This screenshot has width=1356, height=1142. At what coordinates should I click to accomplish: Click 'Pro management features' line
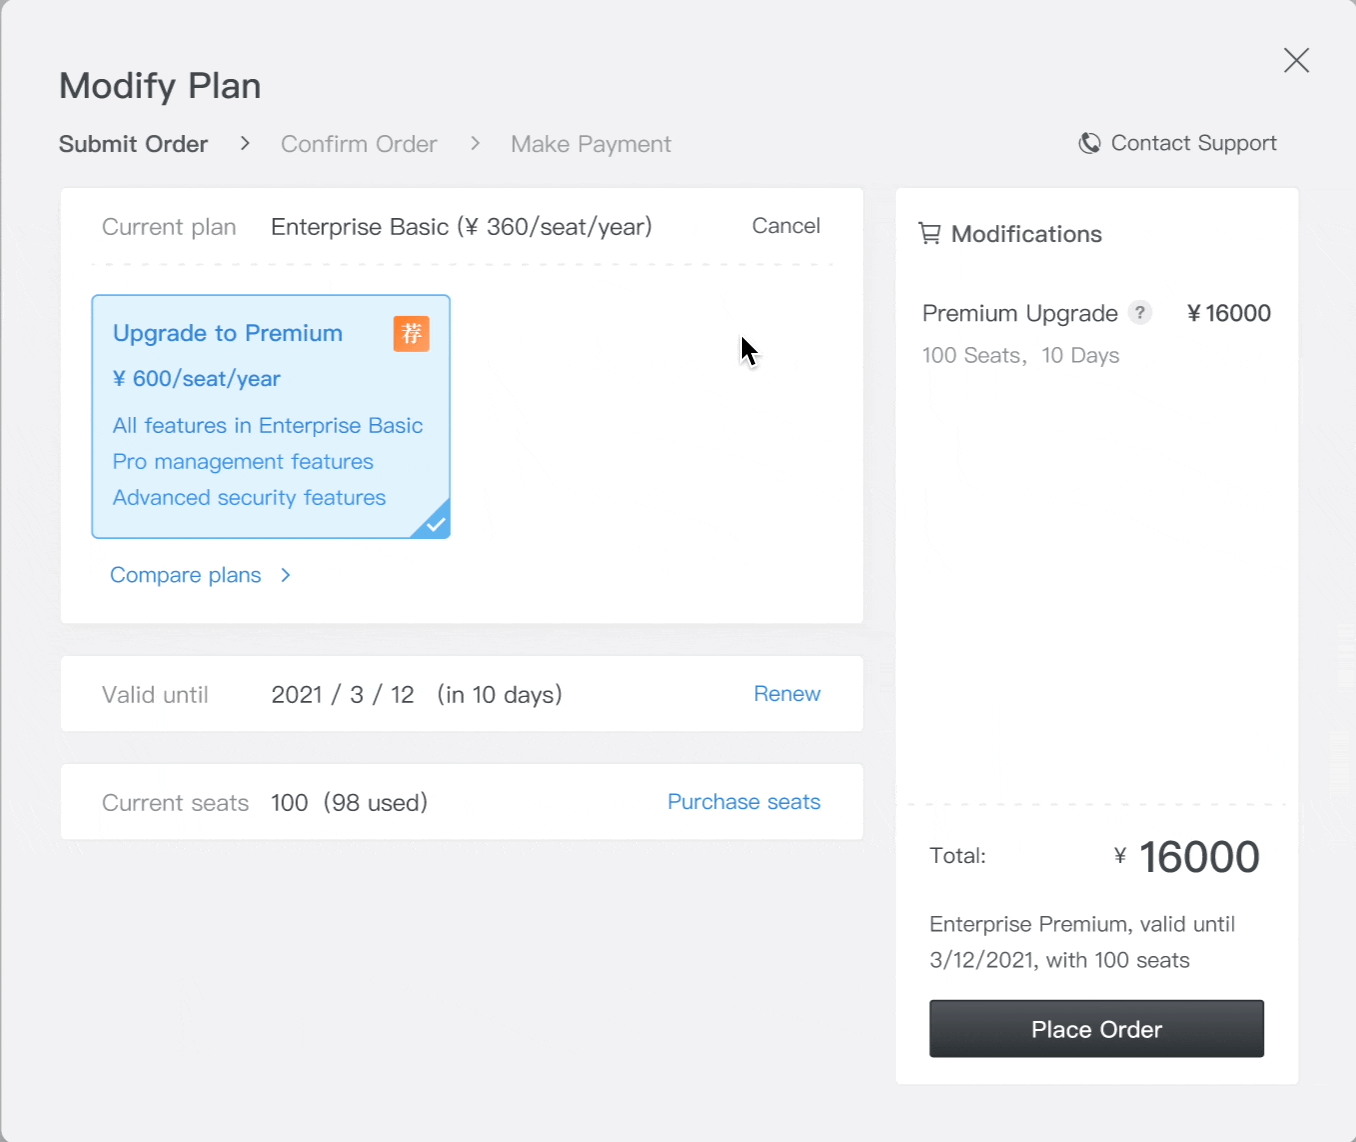pos(243,462)
